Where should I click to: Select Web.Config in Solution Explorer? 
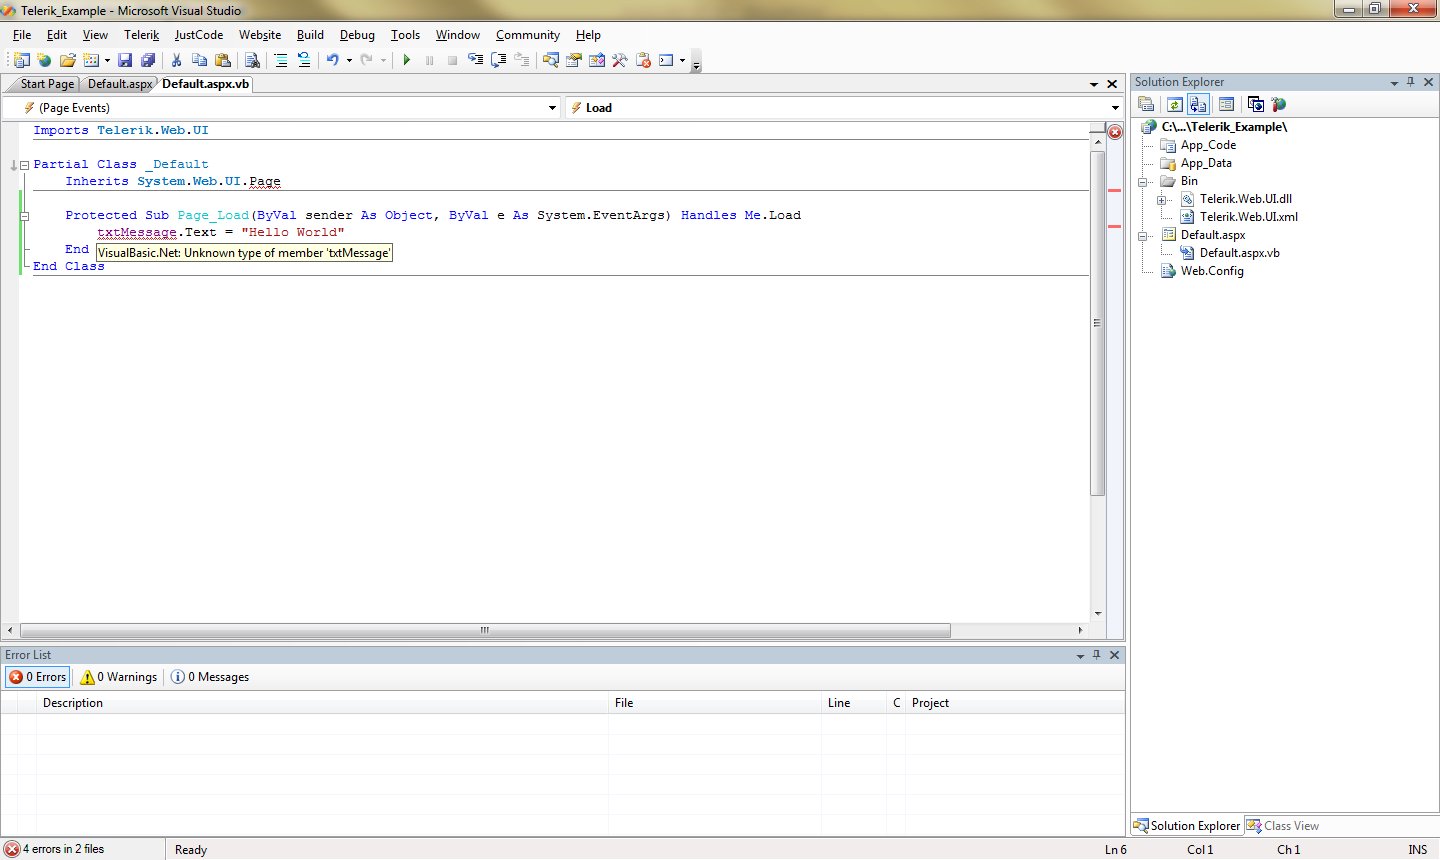(1211, 271)
